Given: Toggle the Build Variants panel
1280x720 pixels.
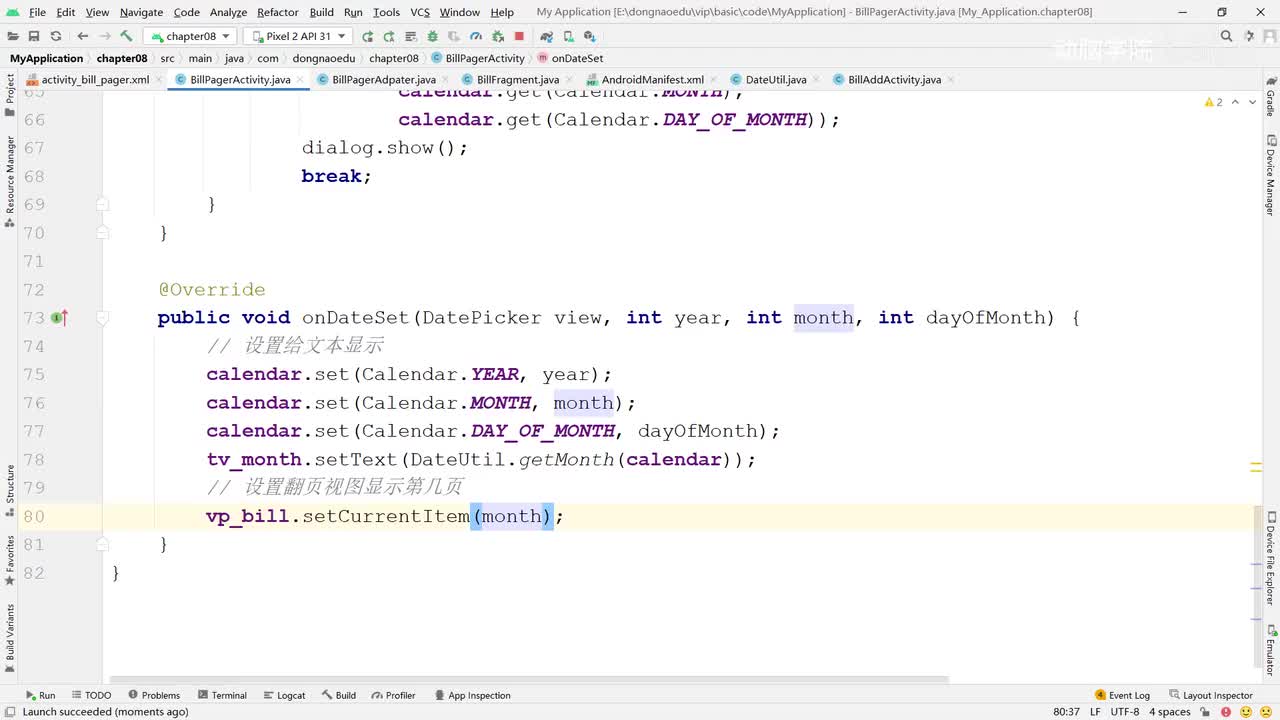Looking at the screenshot, I should 10,638.
